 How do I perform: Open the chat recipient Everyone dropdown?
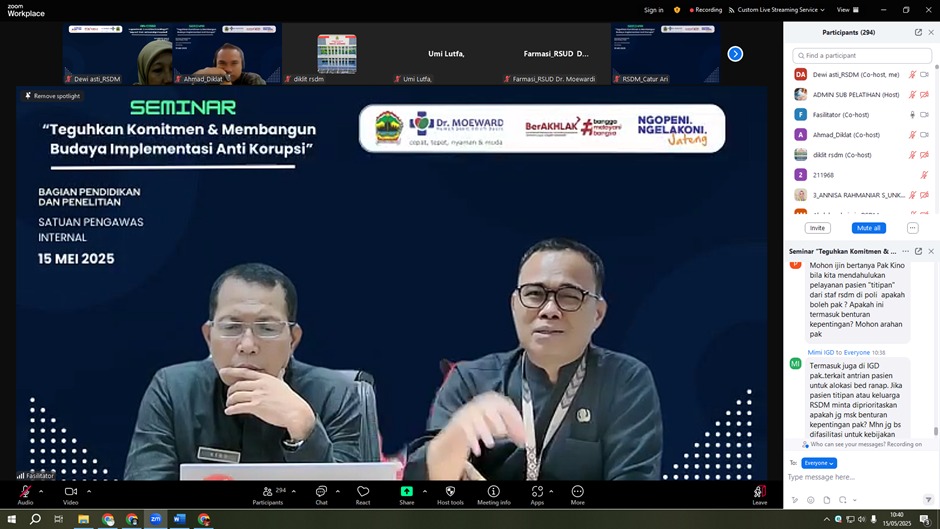coord(818,463)
